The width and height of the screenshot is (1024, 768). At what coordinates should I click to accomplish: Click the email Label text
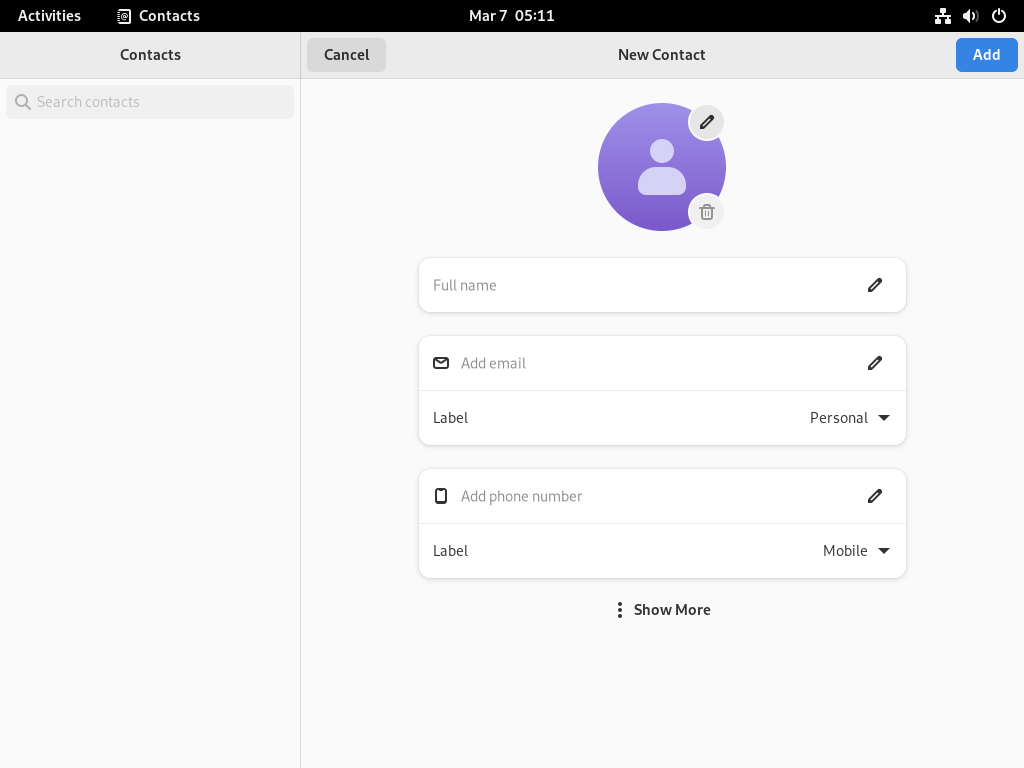(451, 418)
